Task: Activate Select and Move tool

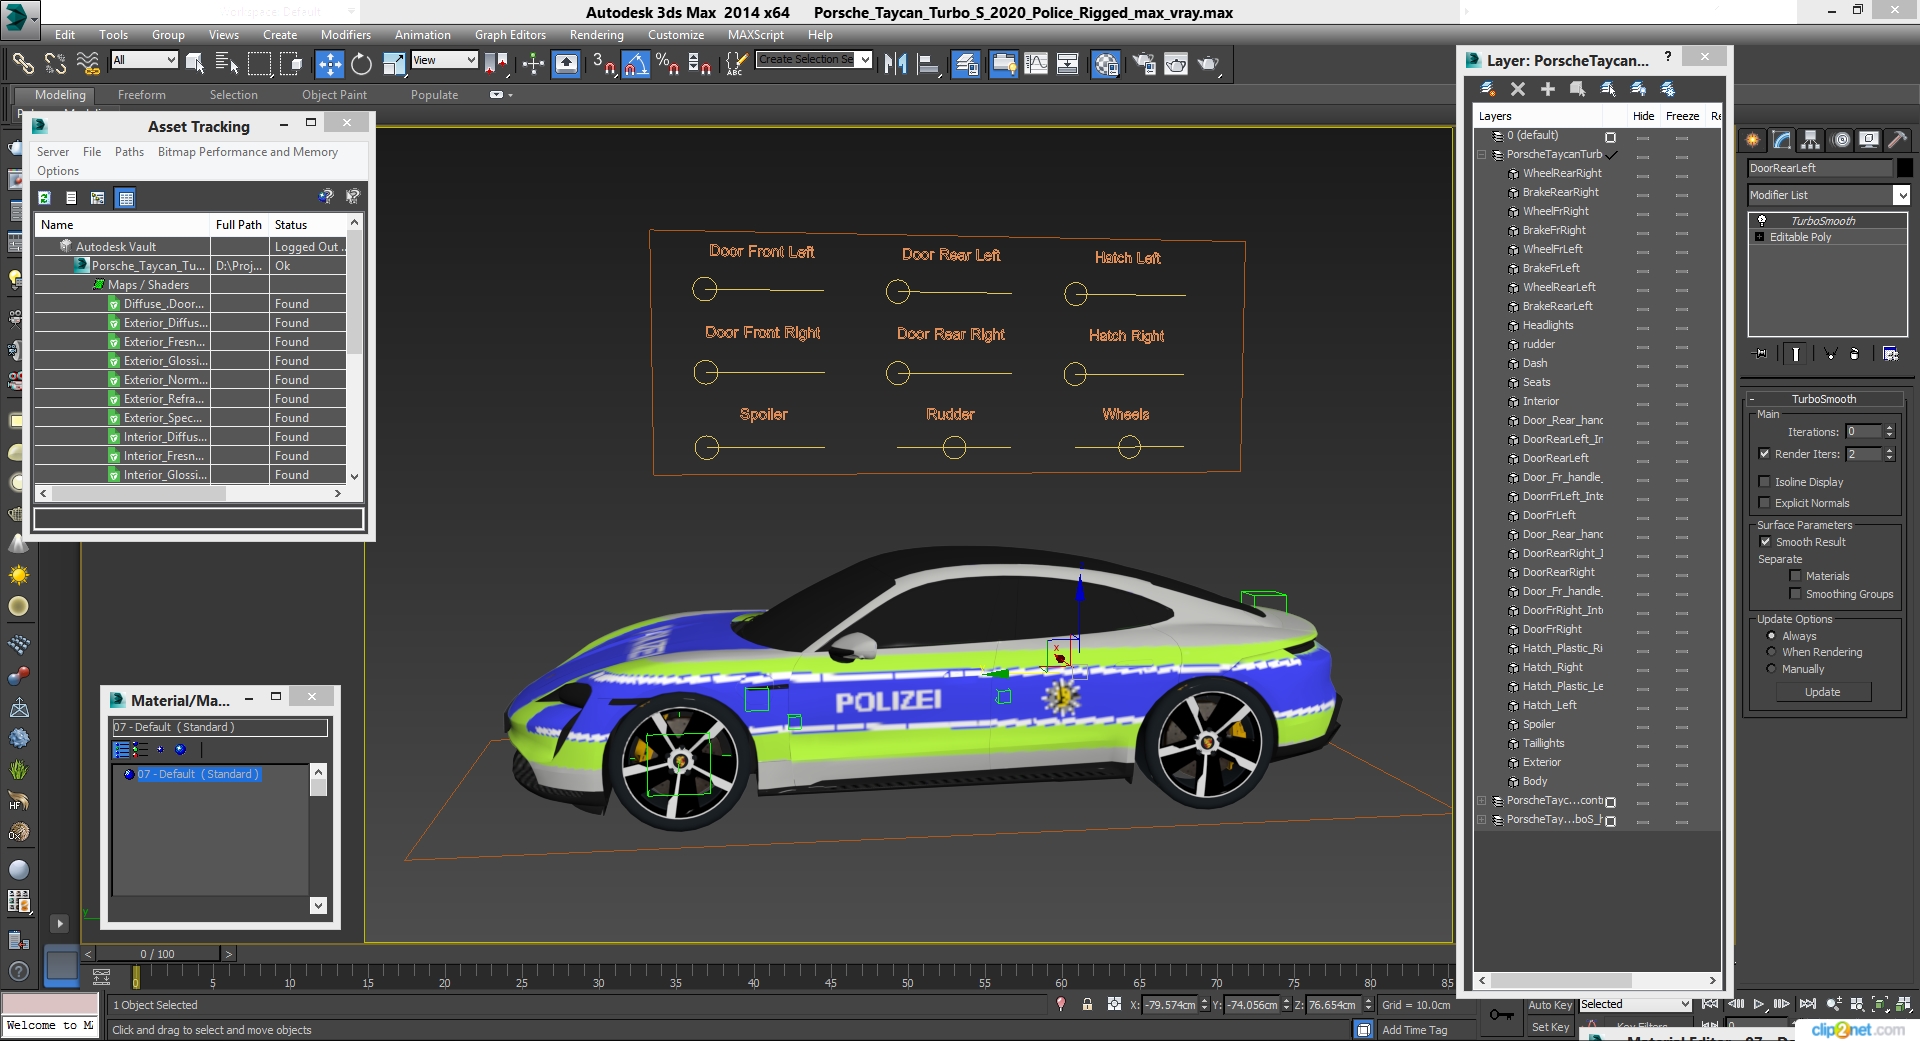Action: pos(329,64)
